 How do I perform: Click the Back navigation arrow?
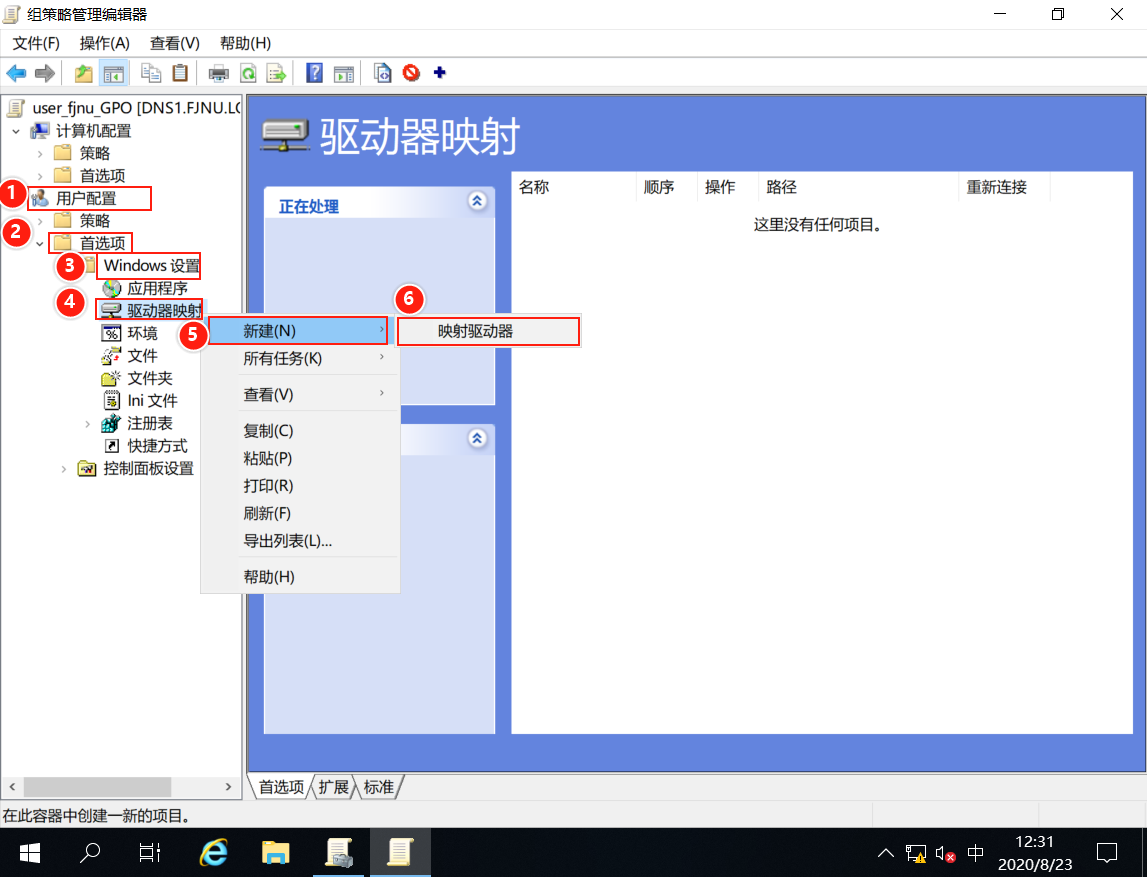(x=16, y=72)
